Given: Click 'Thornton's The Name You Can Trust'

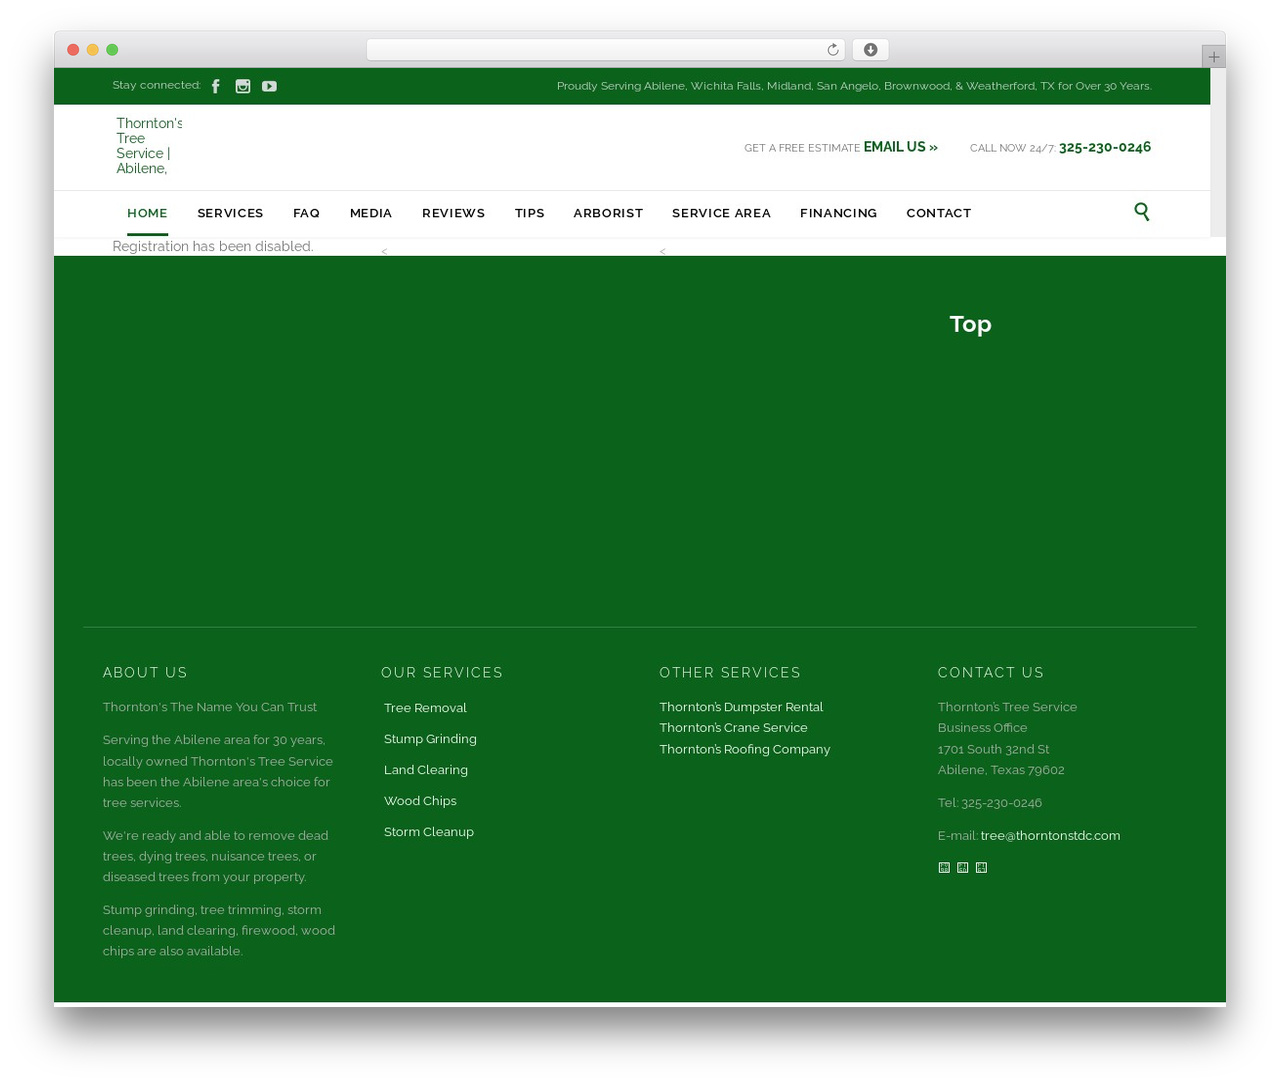Looking at the screenshot, I should [x=209, y=707].
